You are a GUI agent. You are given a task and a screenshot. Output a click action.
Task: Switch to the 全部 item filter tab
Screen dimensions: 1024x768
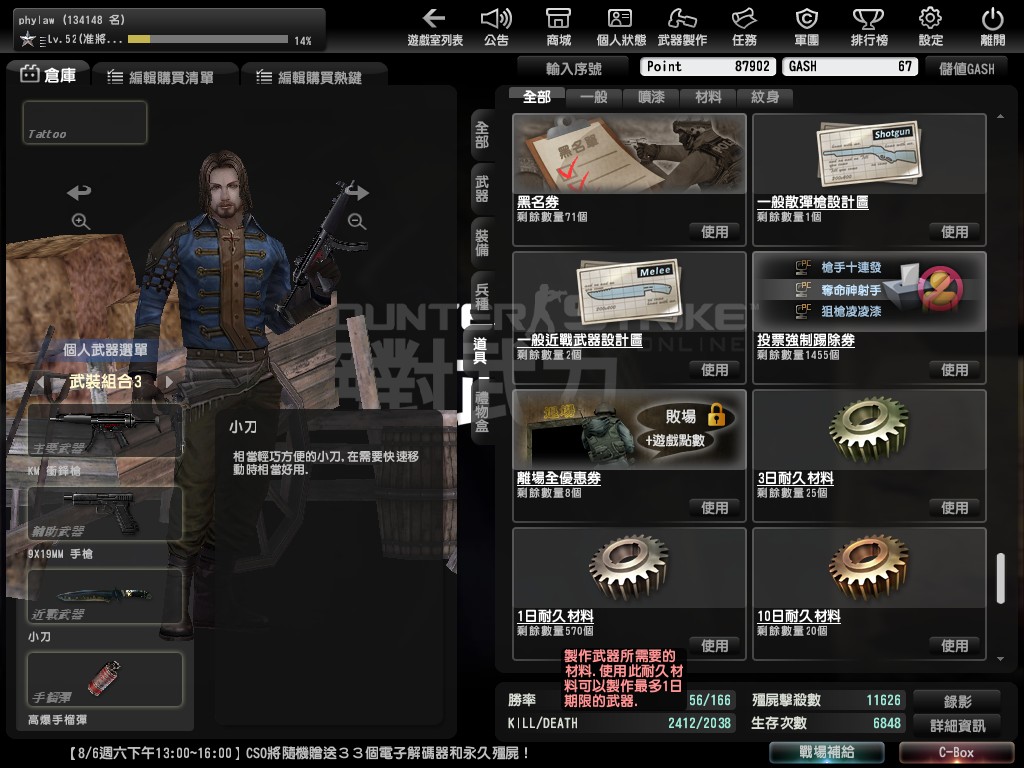(537, 97)
